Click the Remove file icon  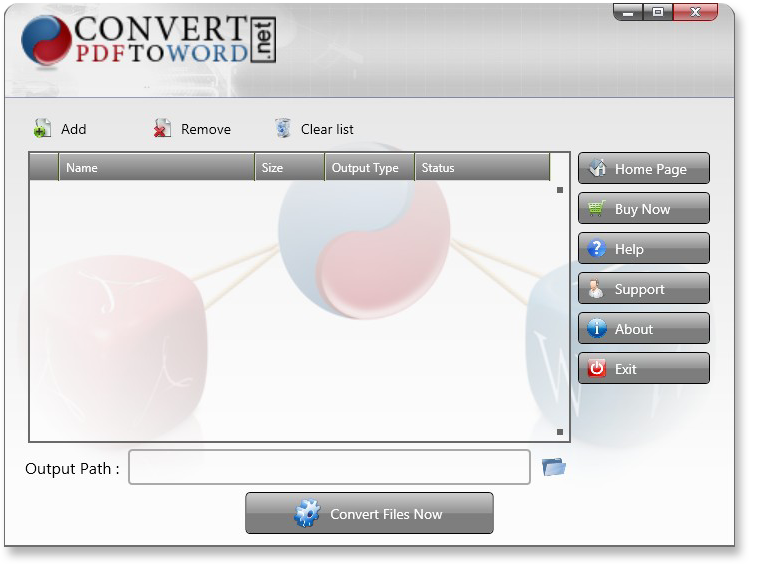pos(162,129)
